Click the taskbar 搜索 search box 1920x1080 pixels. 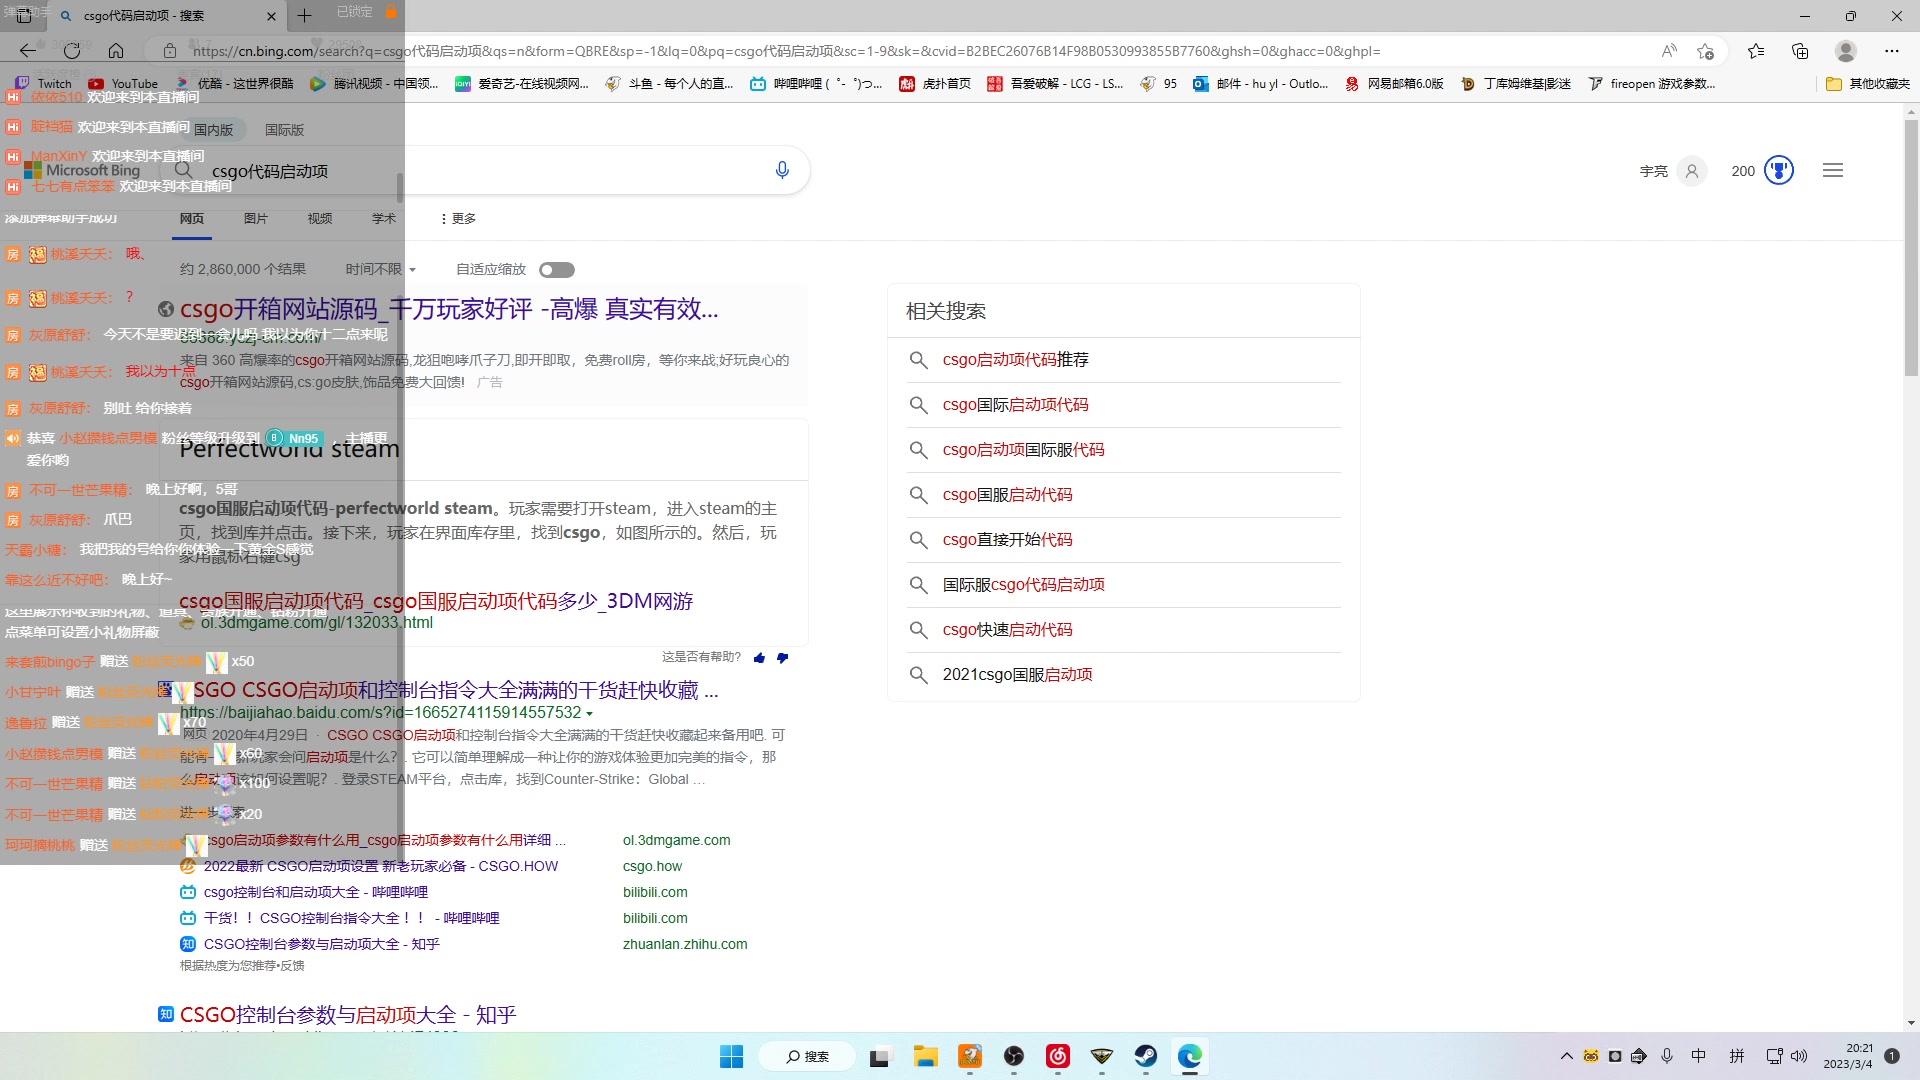tap(807, 1056)
